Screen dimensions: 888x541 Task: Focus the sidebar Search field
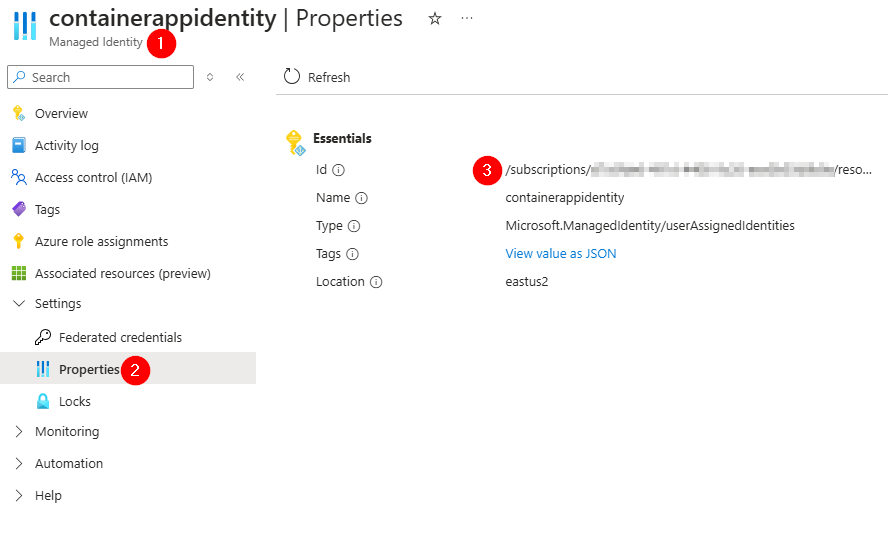click(x=100, y=77)
